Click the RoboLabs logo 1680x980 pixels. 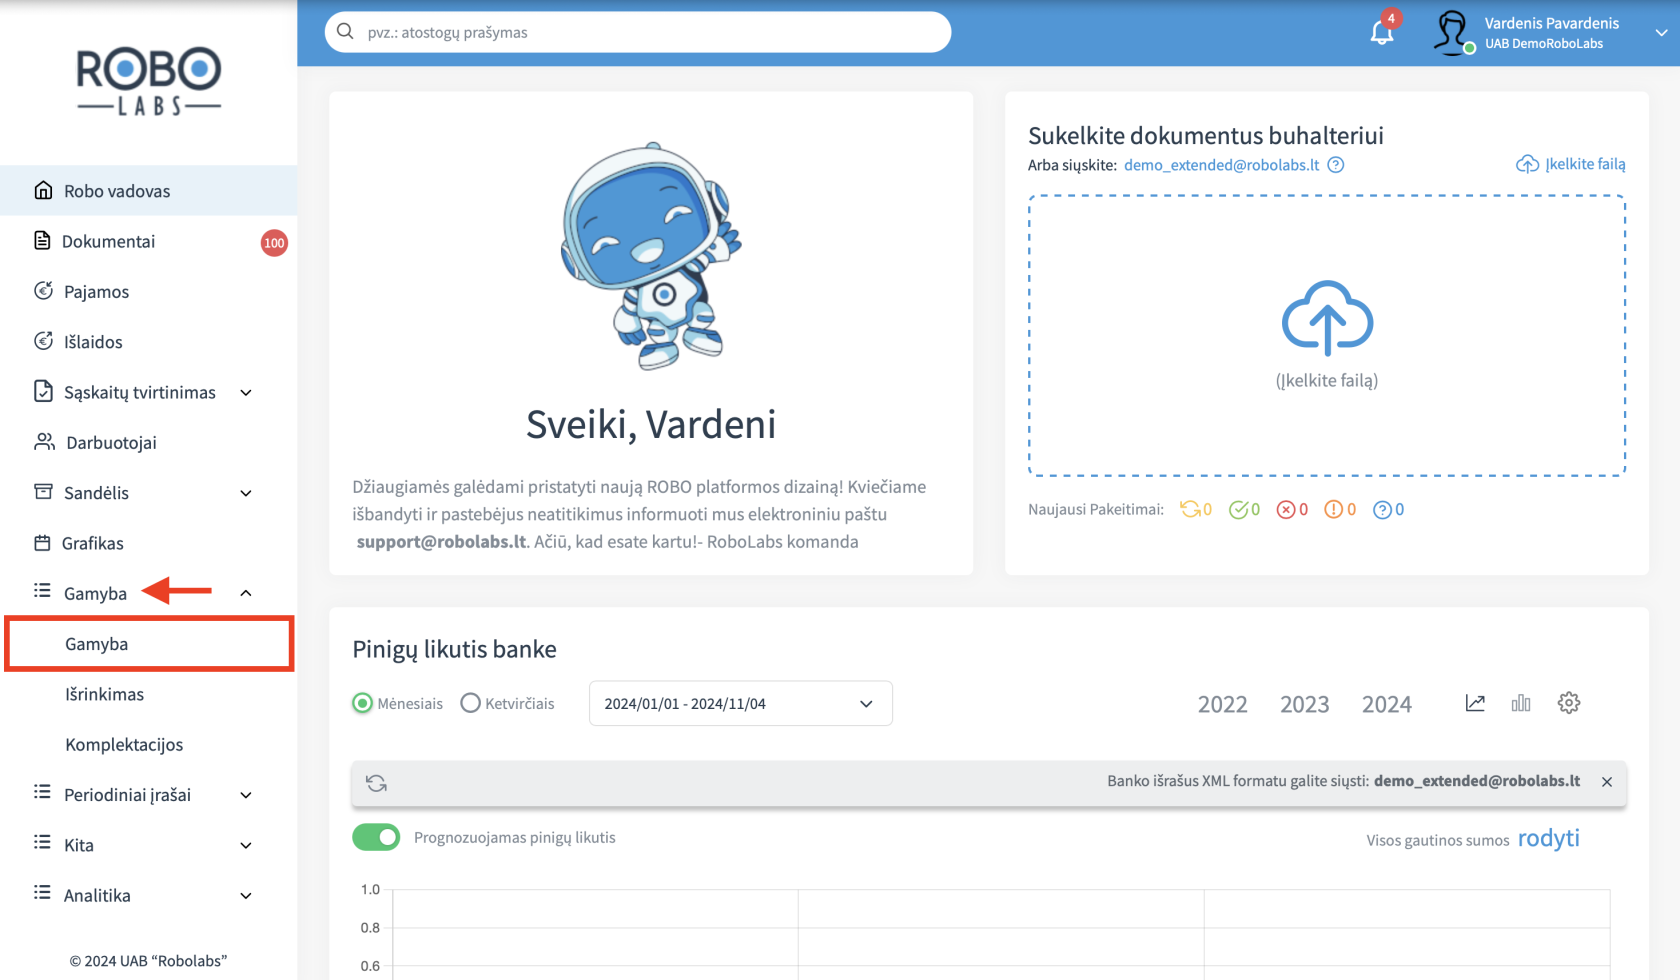point(149,81)
